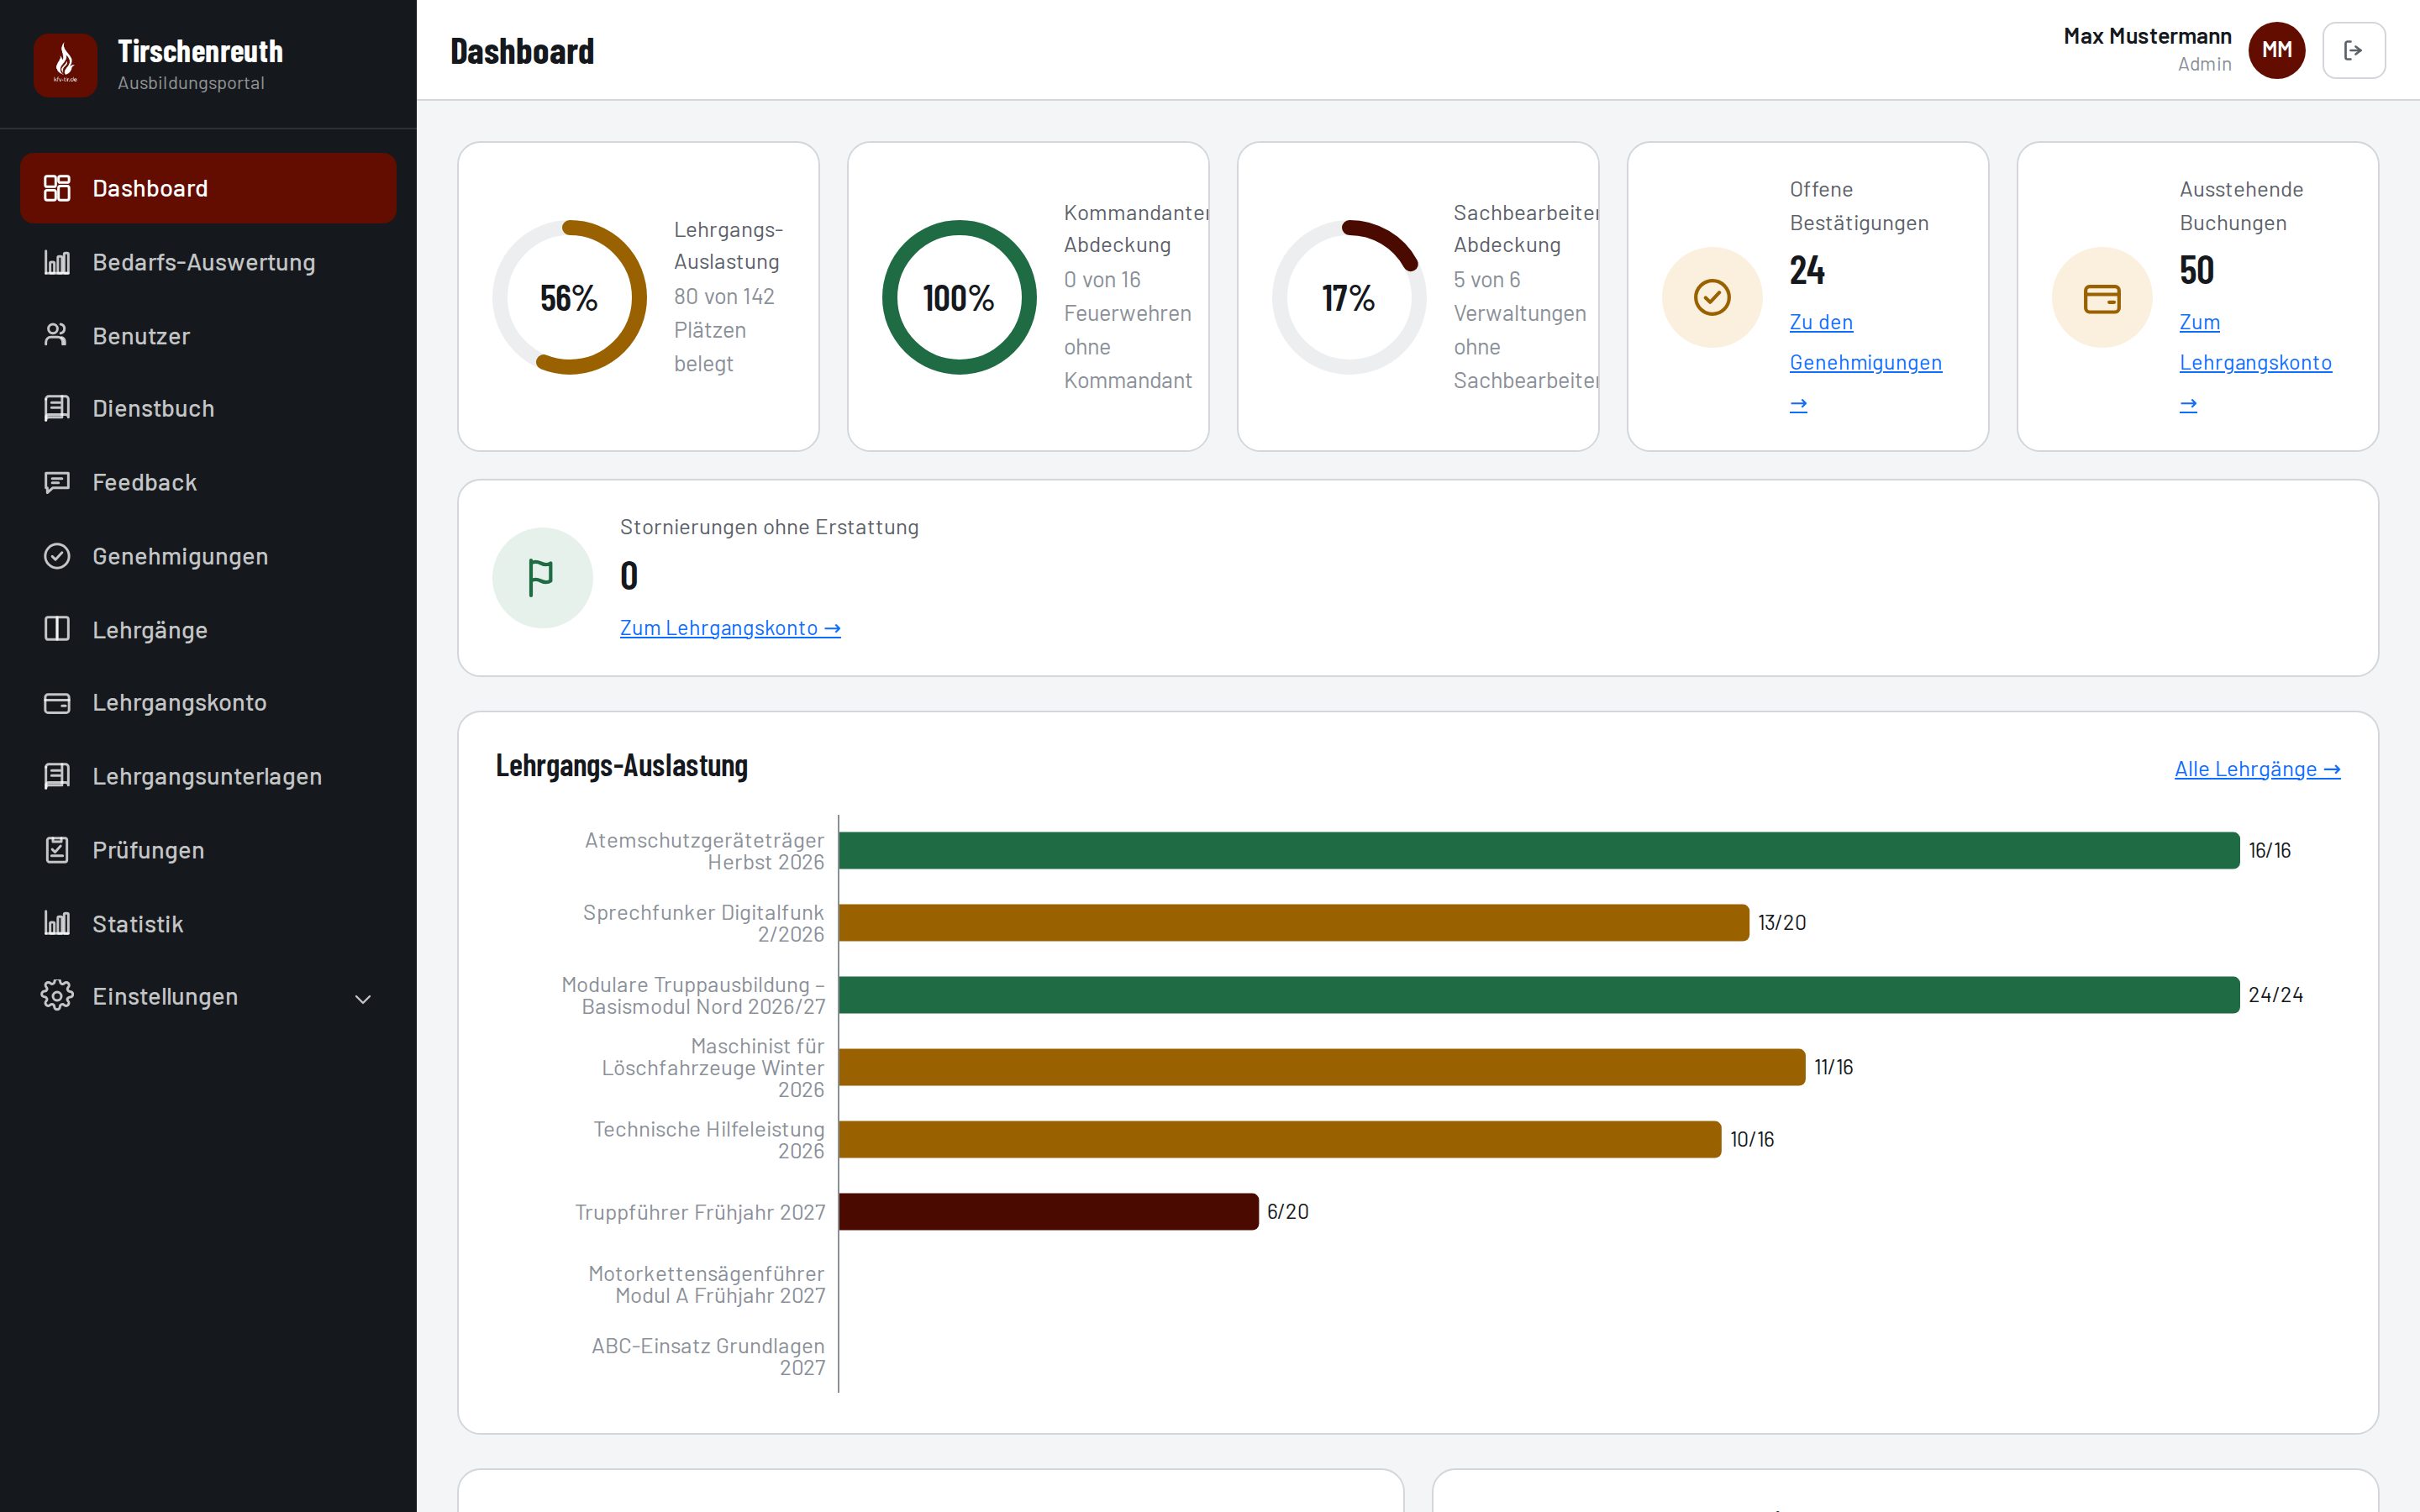2420x1512 pixels.
Task: Go to Lehrgangsunterlagen in sidebar
Action: [208, 776]
